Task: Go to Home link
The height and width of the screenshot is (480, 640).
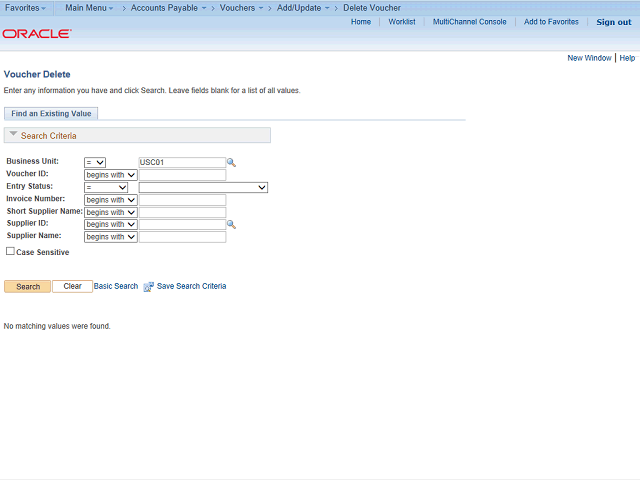Action: point(361,22)
